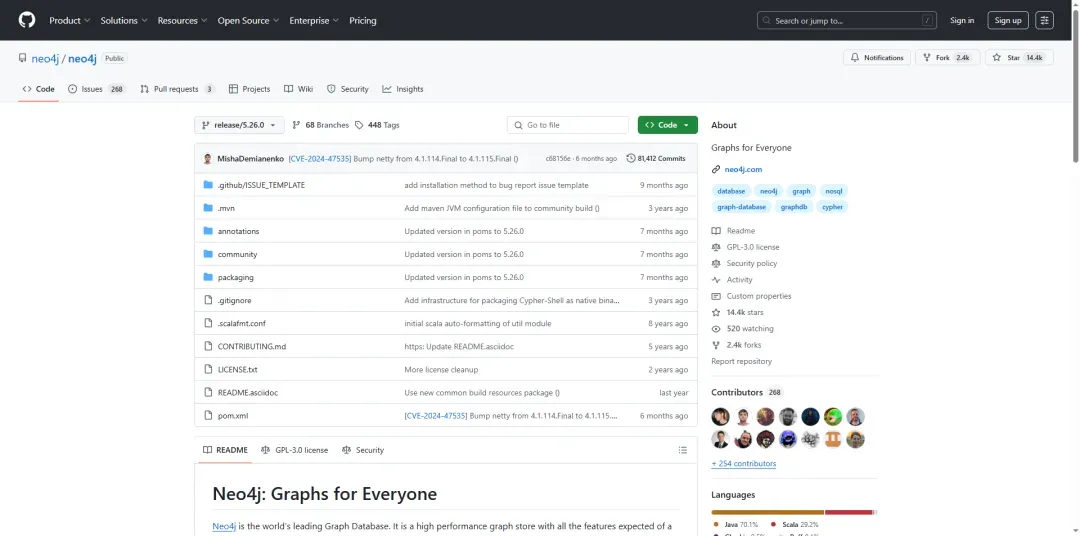
Task: Click the graph-database topic tag
Action: point(741,207)
